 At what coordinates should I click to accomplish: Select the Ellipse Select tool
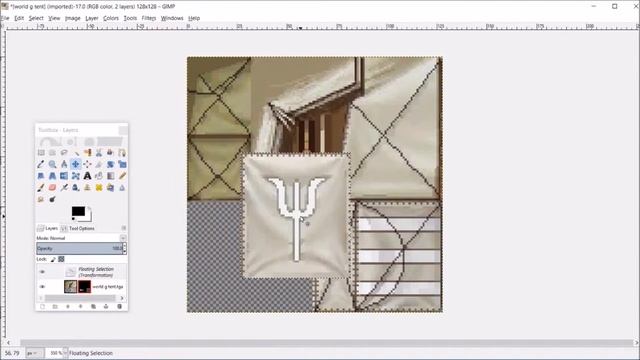click(52, 153)
